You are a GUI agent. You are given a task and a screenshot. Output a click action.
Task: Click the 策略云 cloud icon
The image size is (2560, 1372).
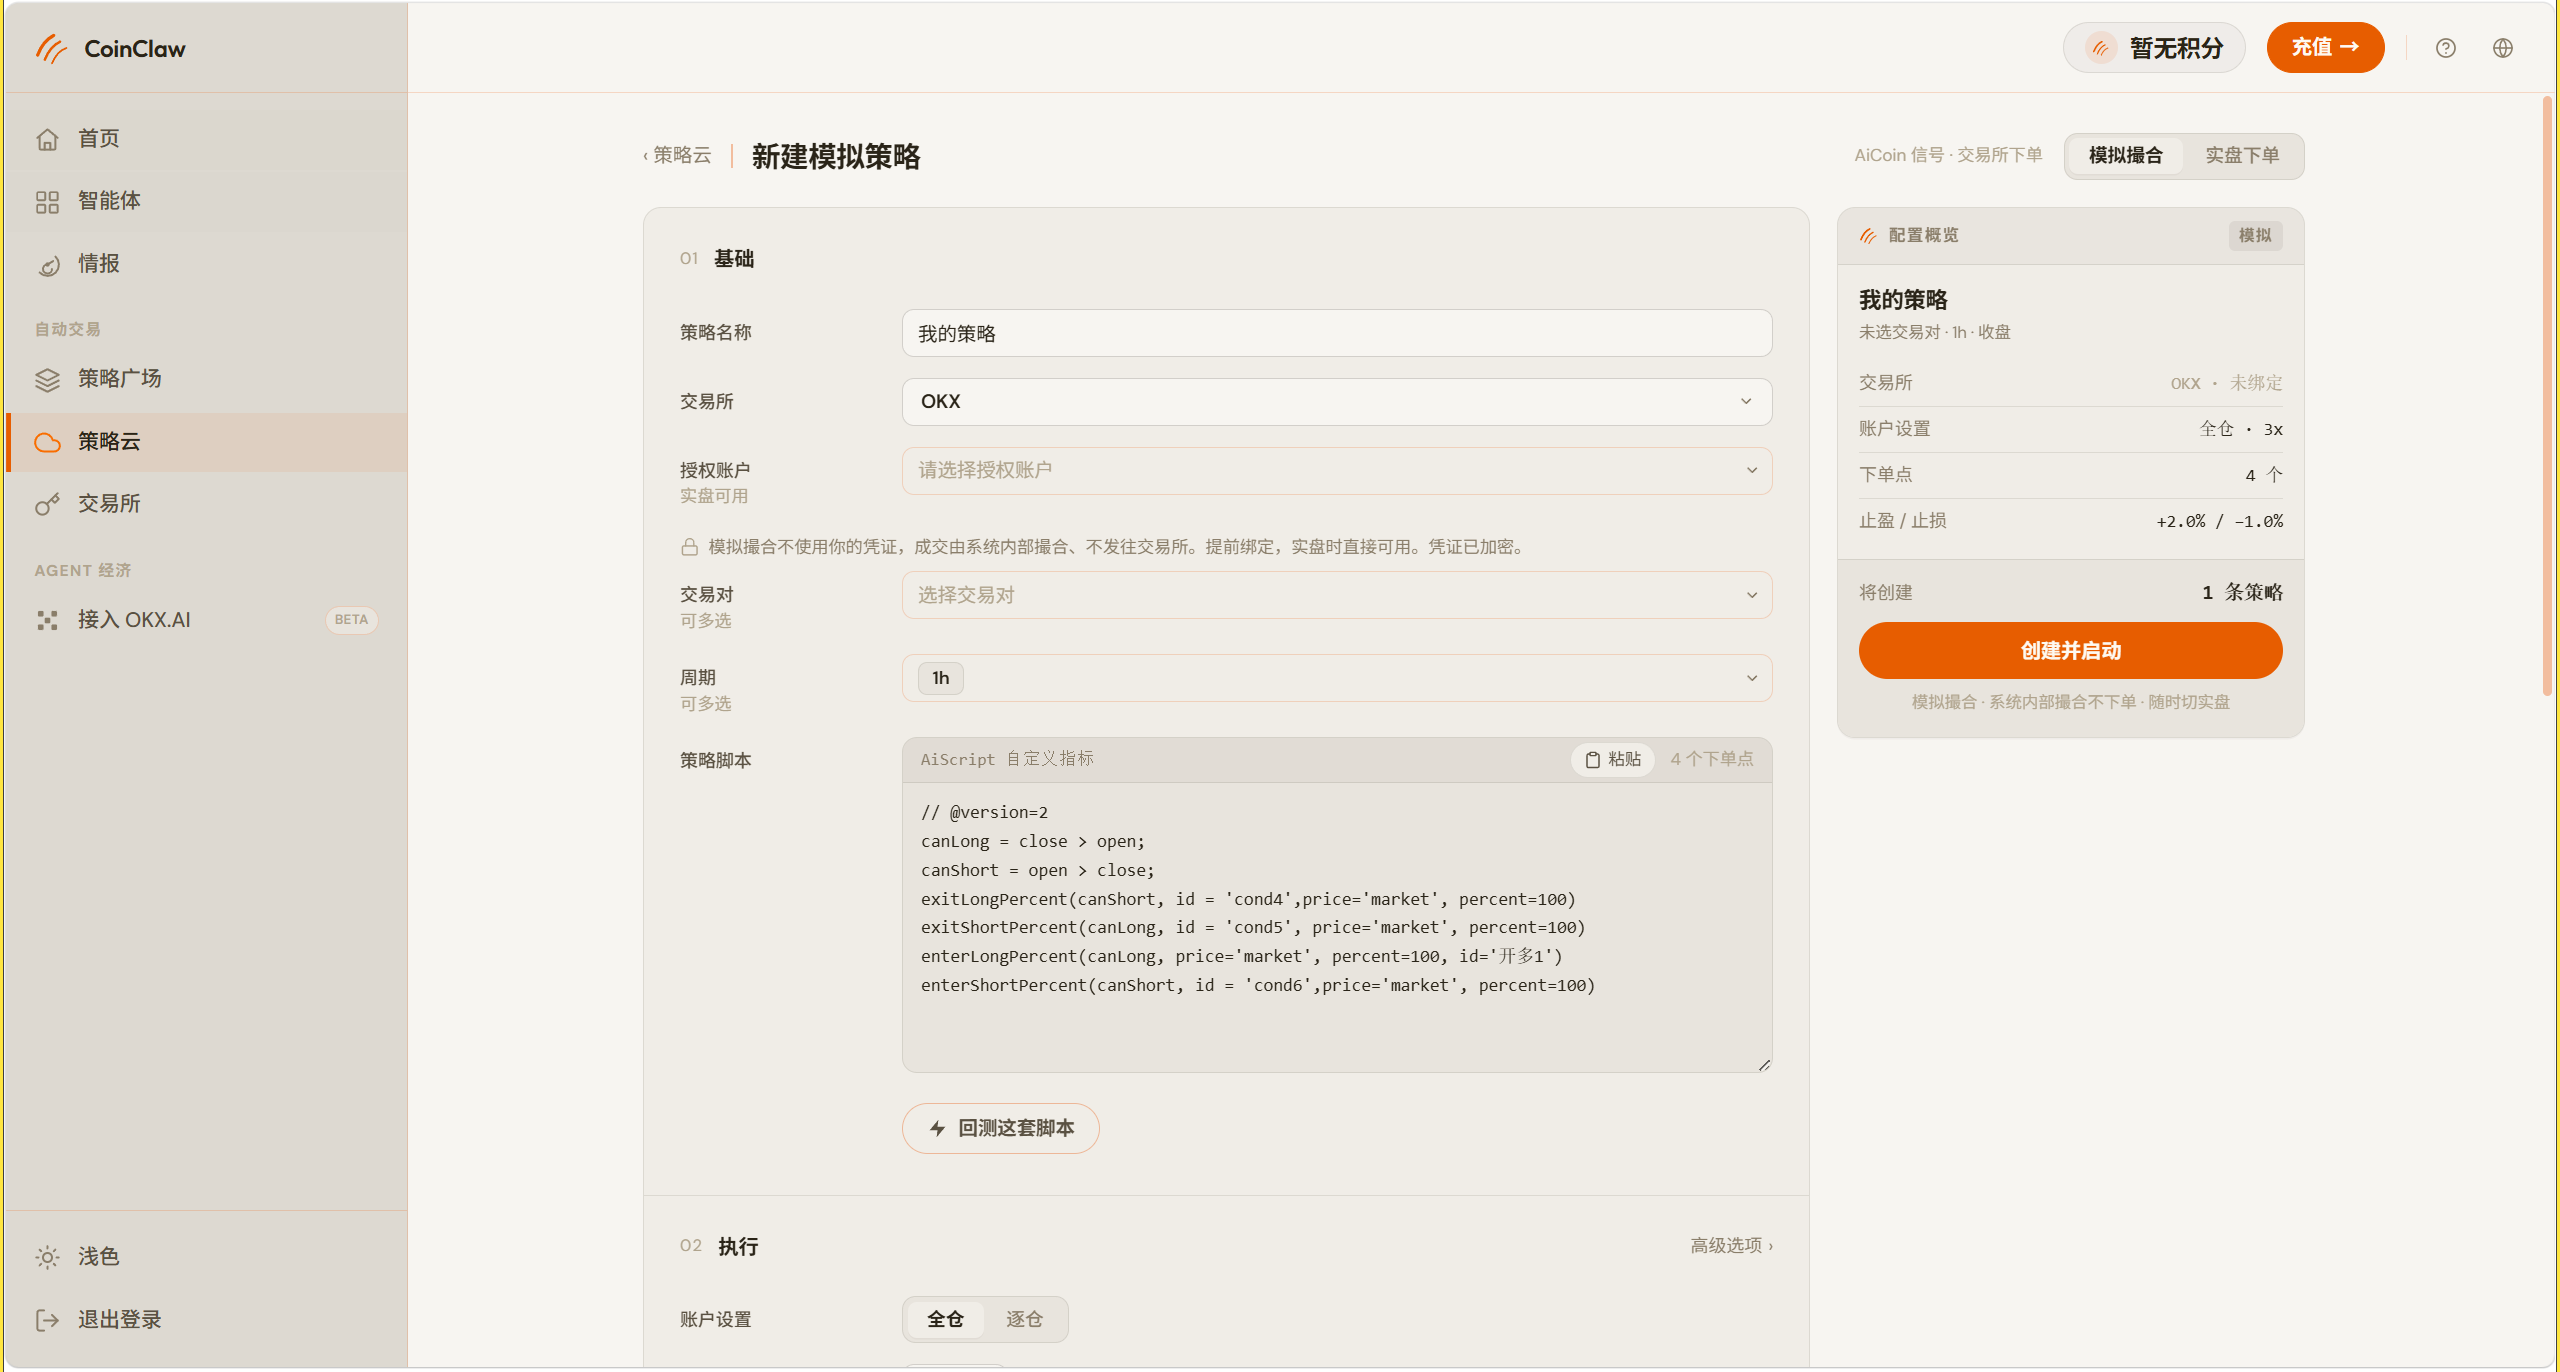47,442
